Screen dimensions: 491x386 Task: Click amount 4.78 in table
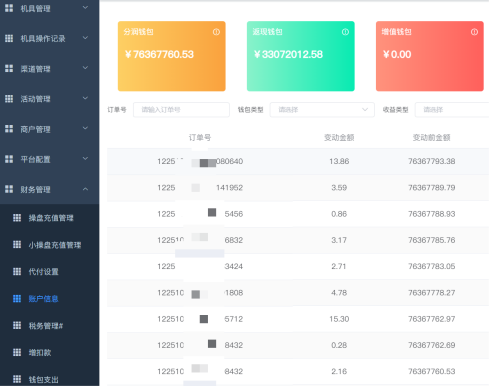[x=339, y=293]
